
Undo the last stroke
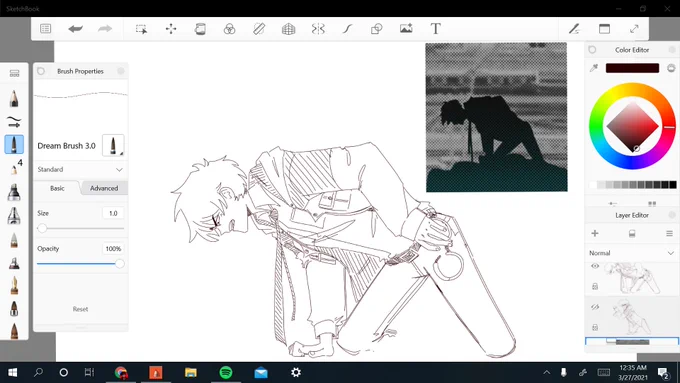[75, 29]
